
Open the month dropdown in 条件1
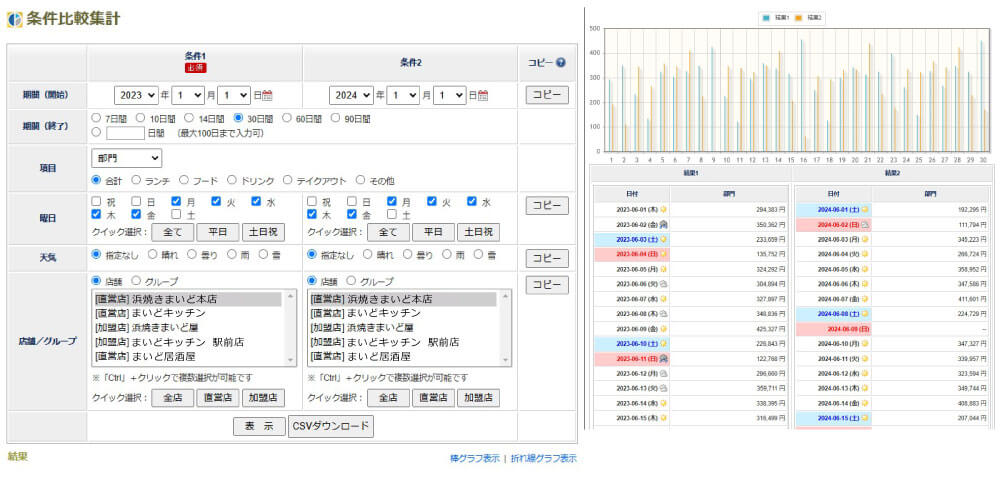[188, 96]
